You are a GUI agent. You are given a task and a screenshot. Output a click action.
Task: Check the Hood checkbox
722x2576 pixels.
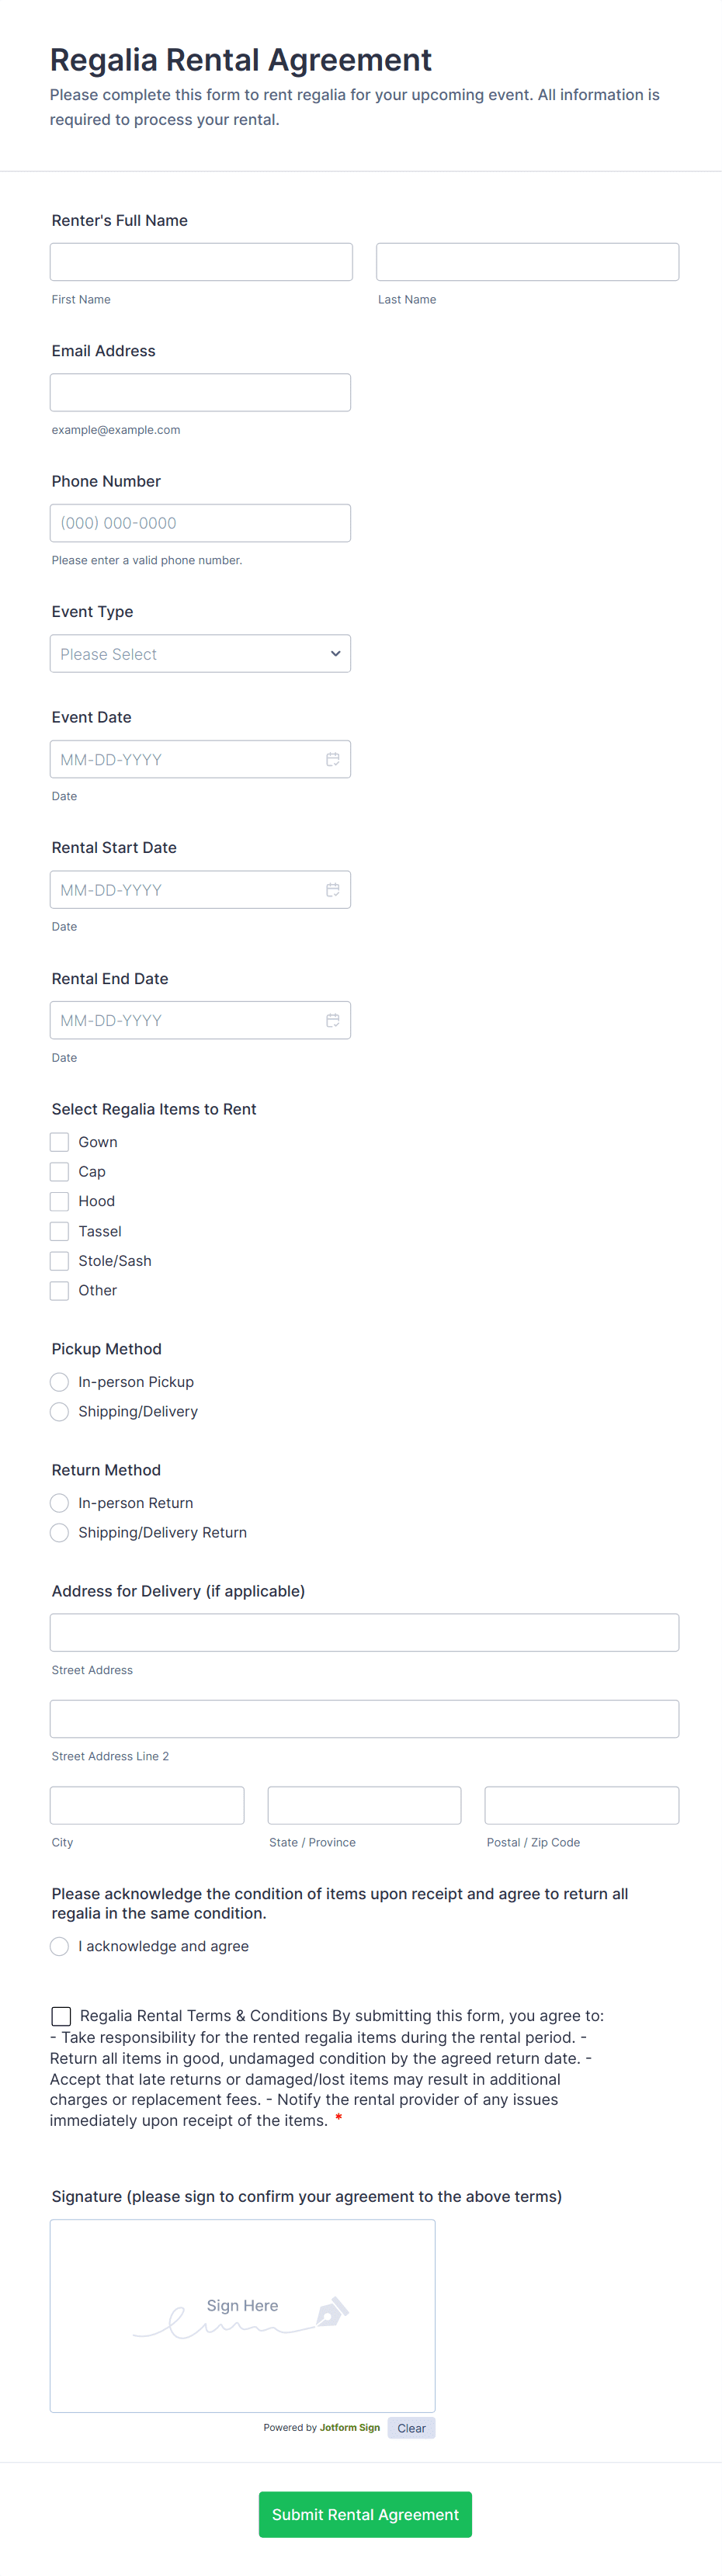(x=60, y=1201)
